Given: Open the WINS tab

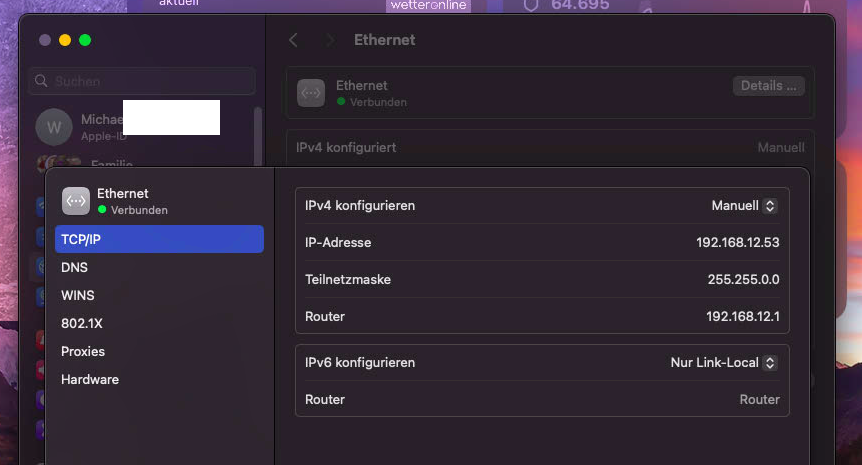Looking at the screenshot, I should (x=79, y=295).
